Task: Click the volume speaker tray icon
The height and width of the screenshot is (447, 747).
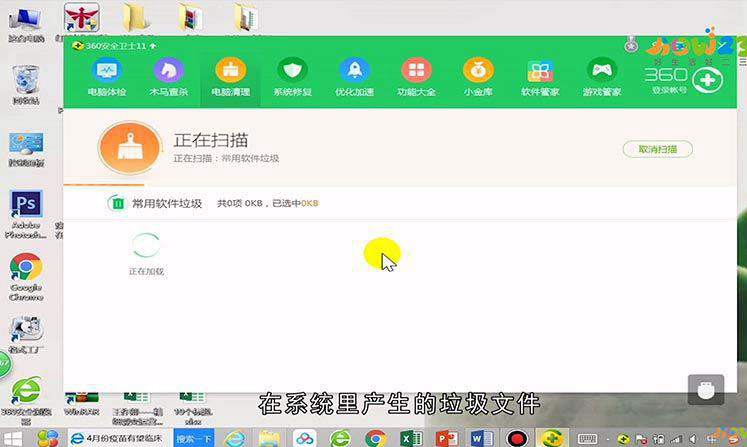Action: pyautogui.click(x=692, y=439)
